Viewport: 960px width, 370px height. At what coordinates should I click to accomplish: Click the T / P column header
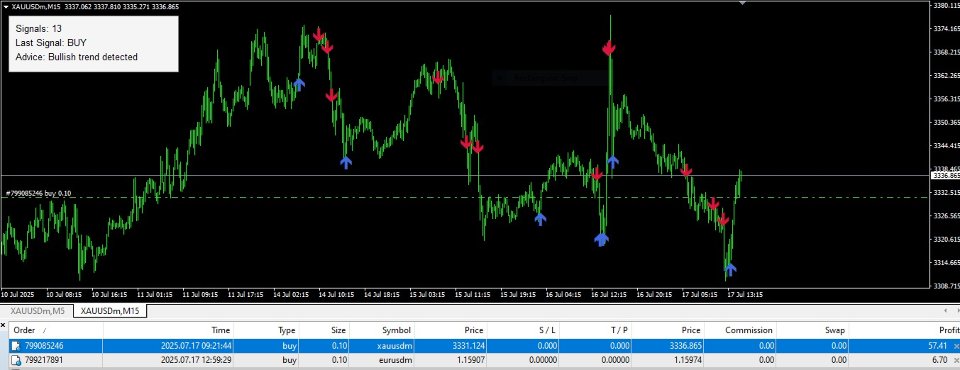coord(594,330)
